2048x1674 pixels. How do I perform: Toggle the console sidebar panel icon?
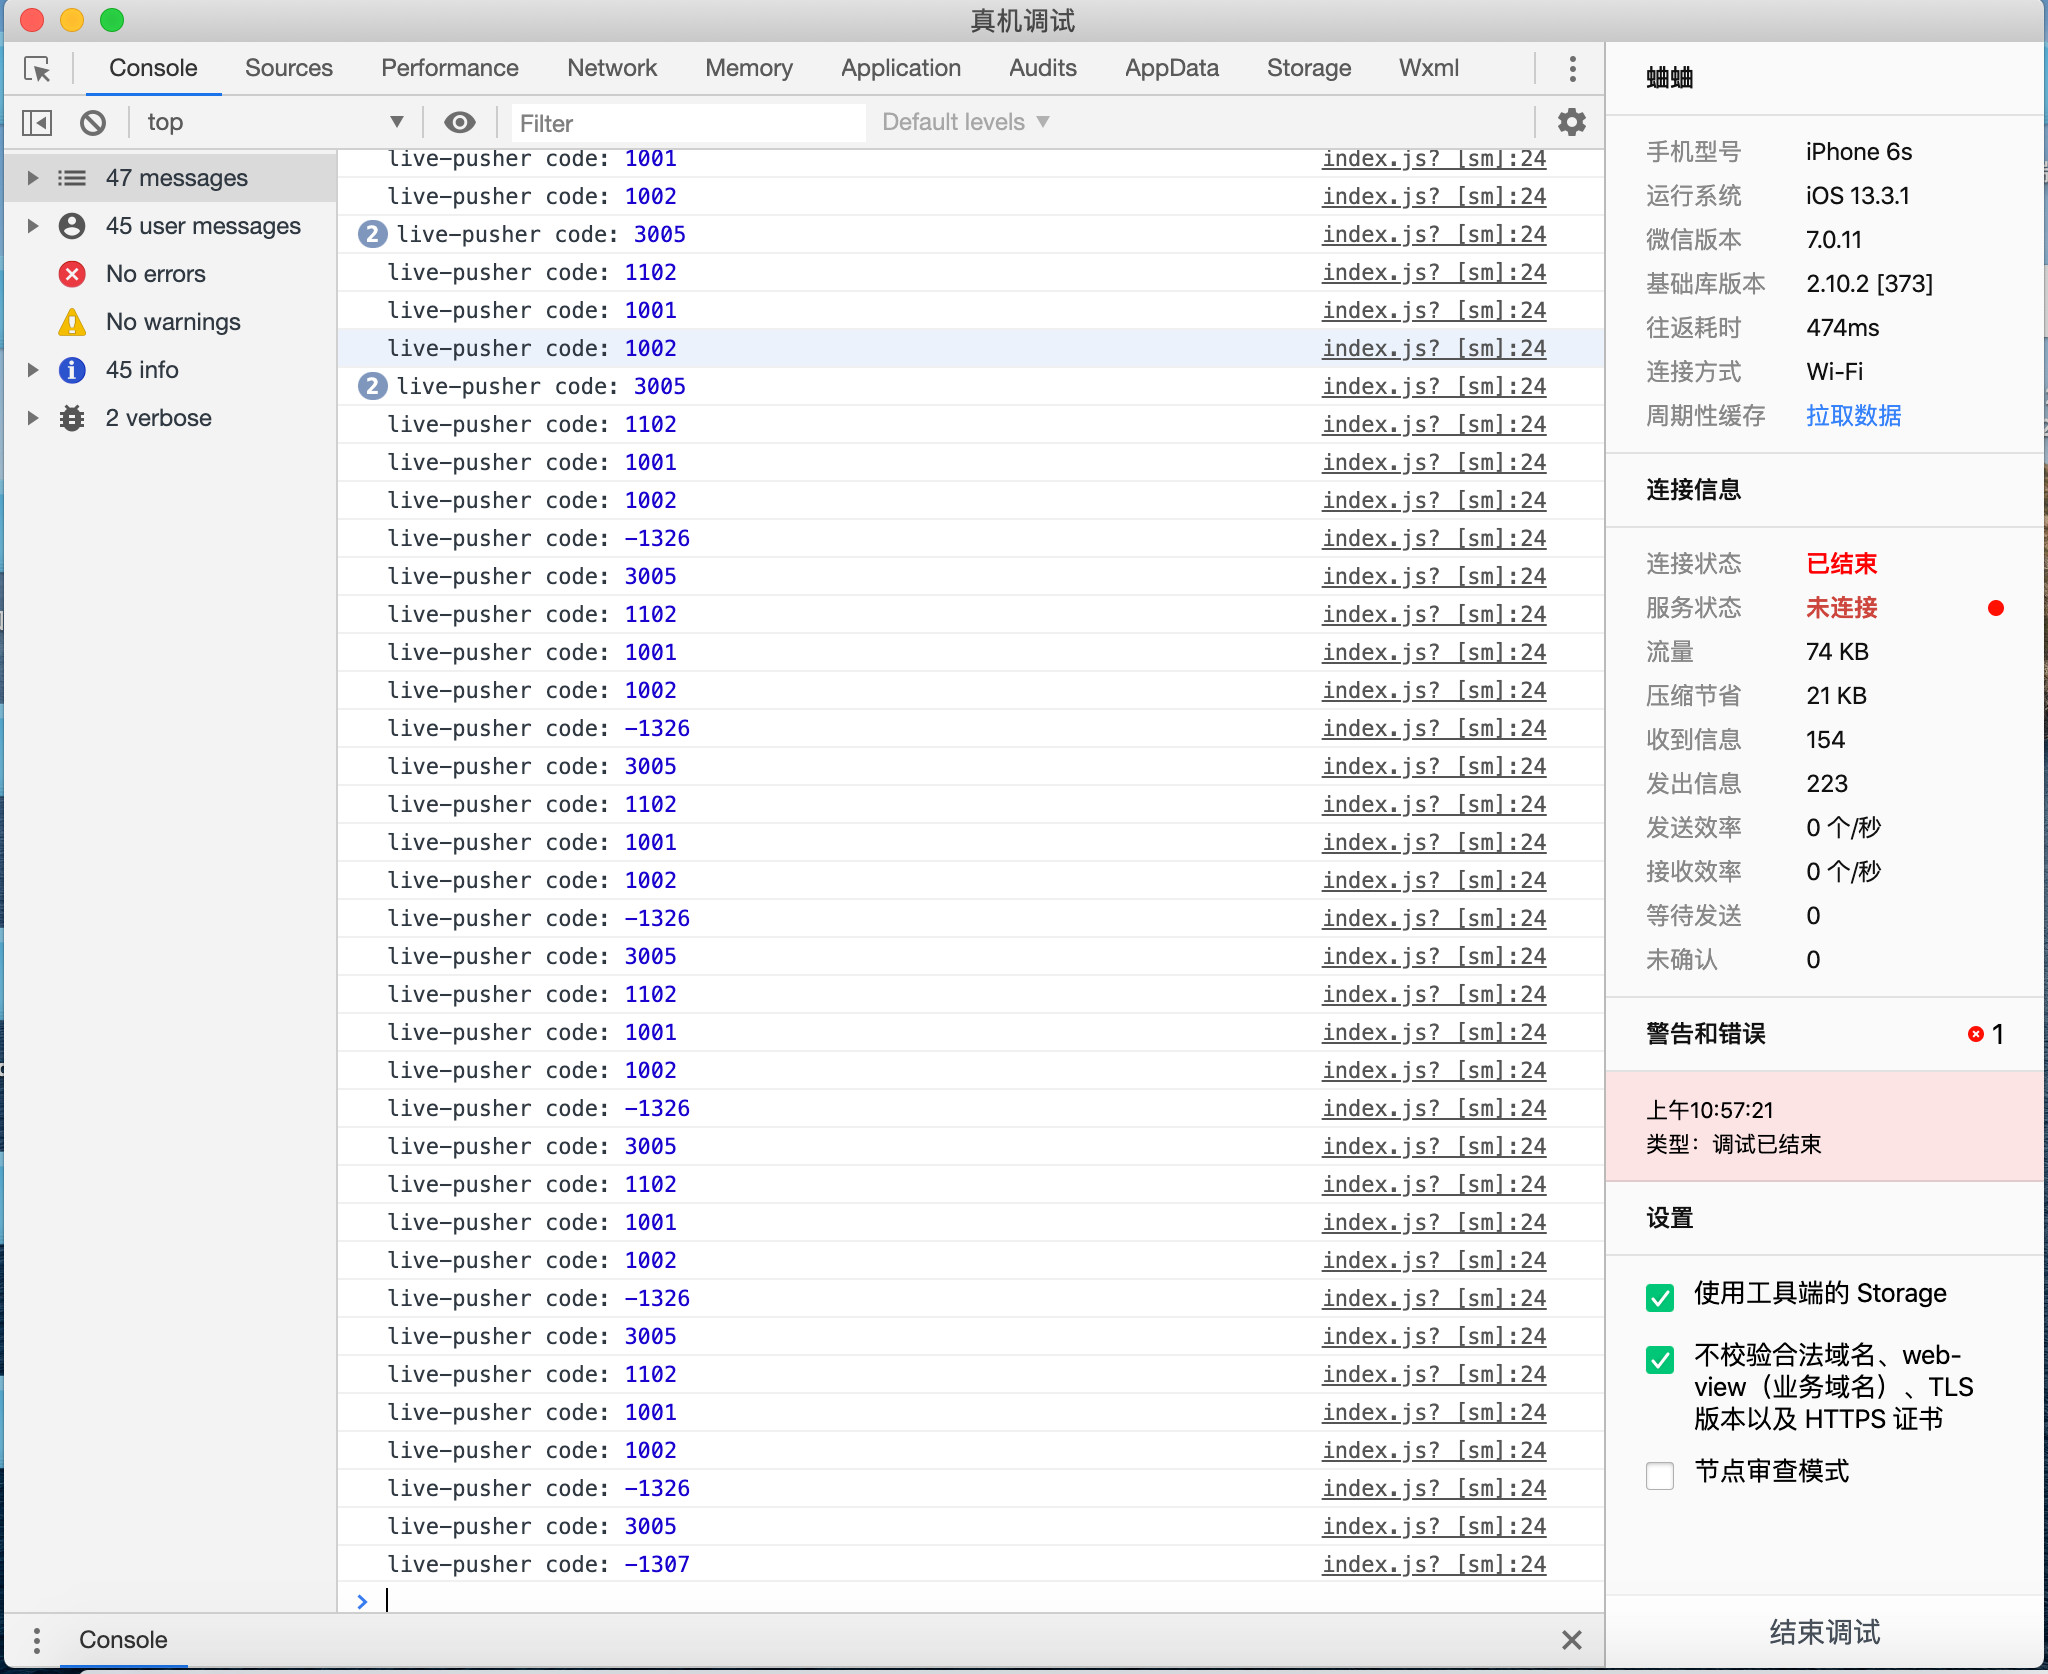coord(37,122)
